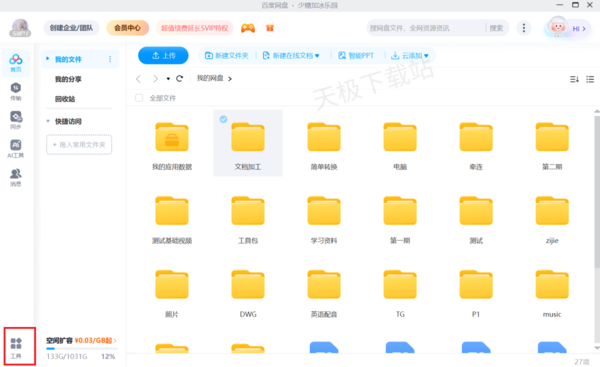Viewport: 600px width, 367px height.
Task: Open the 会员中心 button
Action: tap(127, 28)
